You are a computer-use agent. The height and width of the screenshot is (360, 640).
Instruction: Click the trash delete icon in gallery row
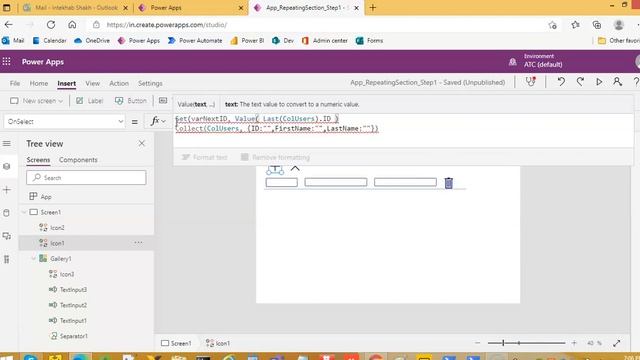[449, 183]
